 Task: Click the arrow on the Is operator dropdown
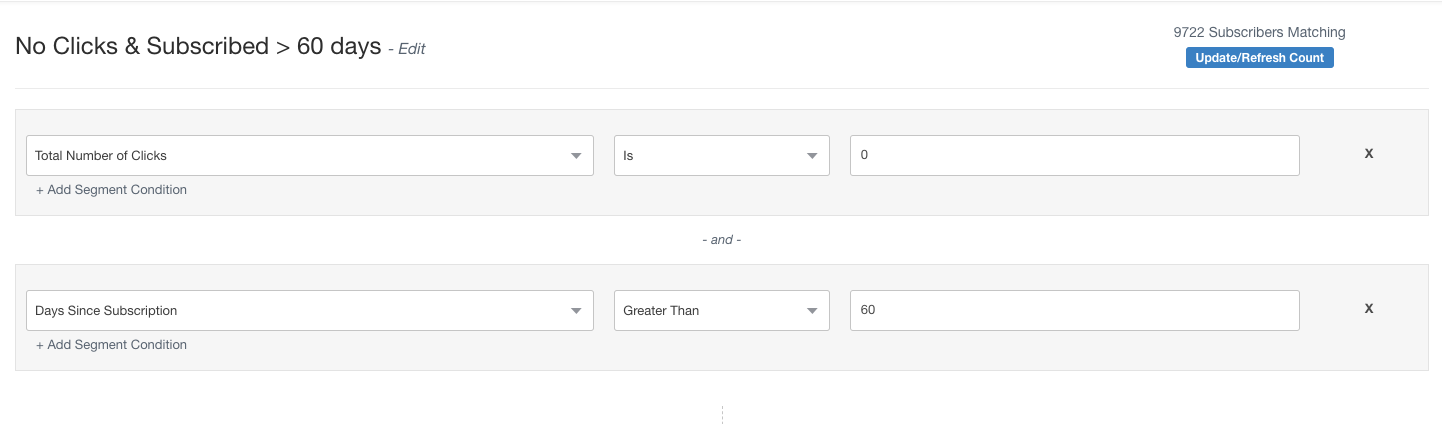812,156
